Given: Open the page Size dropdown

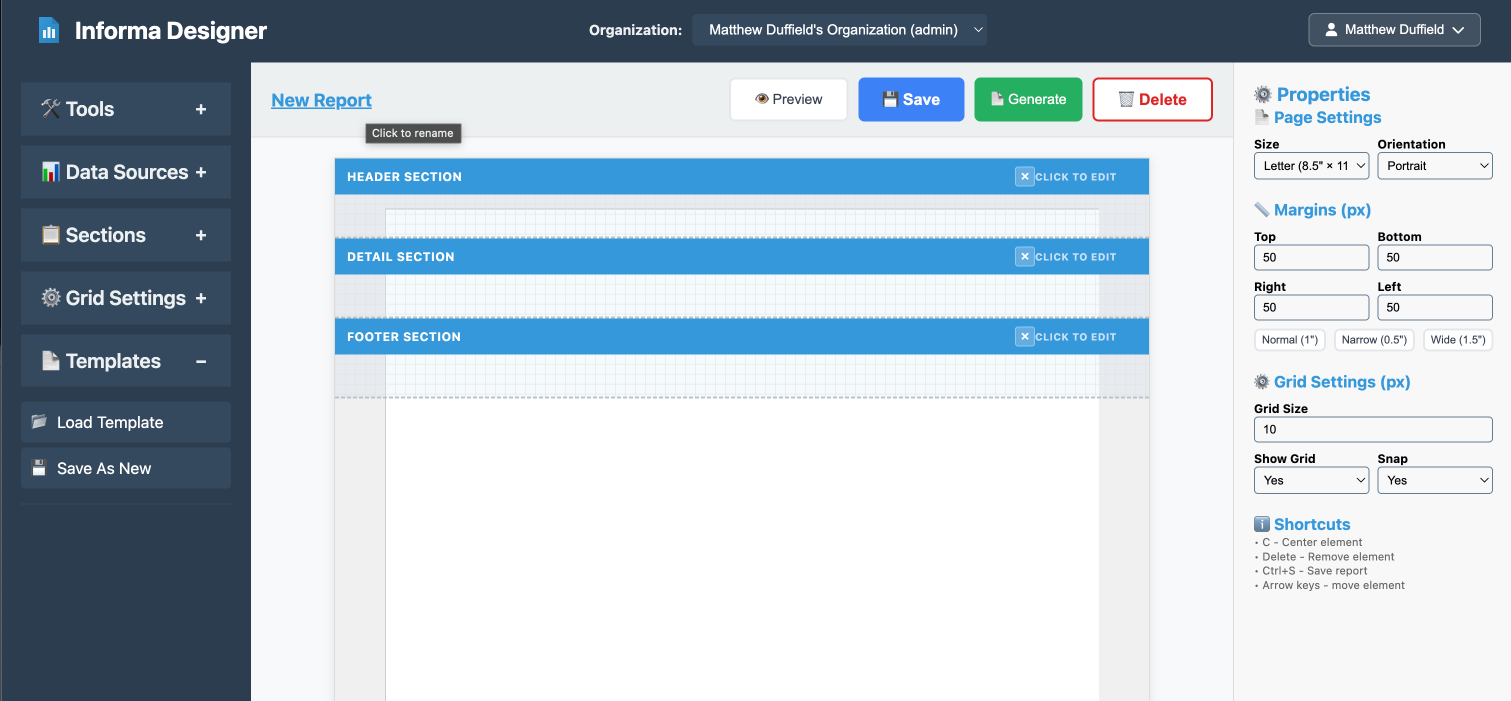Looking at the screenshot, I should point(1310,166).
